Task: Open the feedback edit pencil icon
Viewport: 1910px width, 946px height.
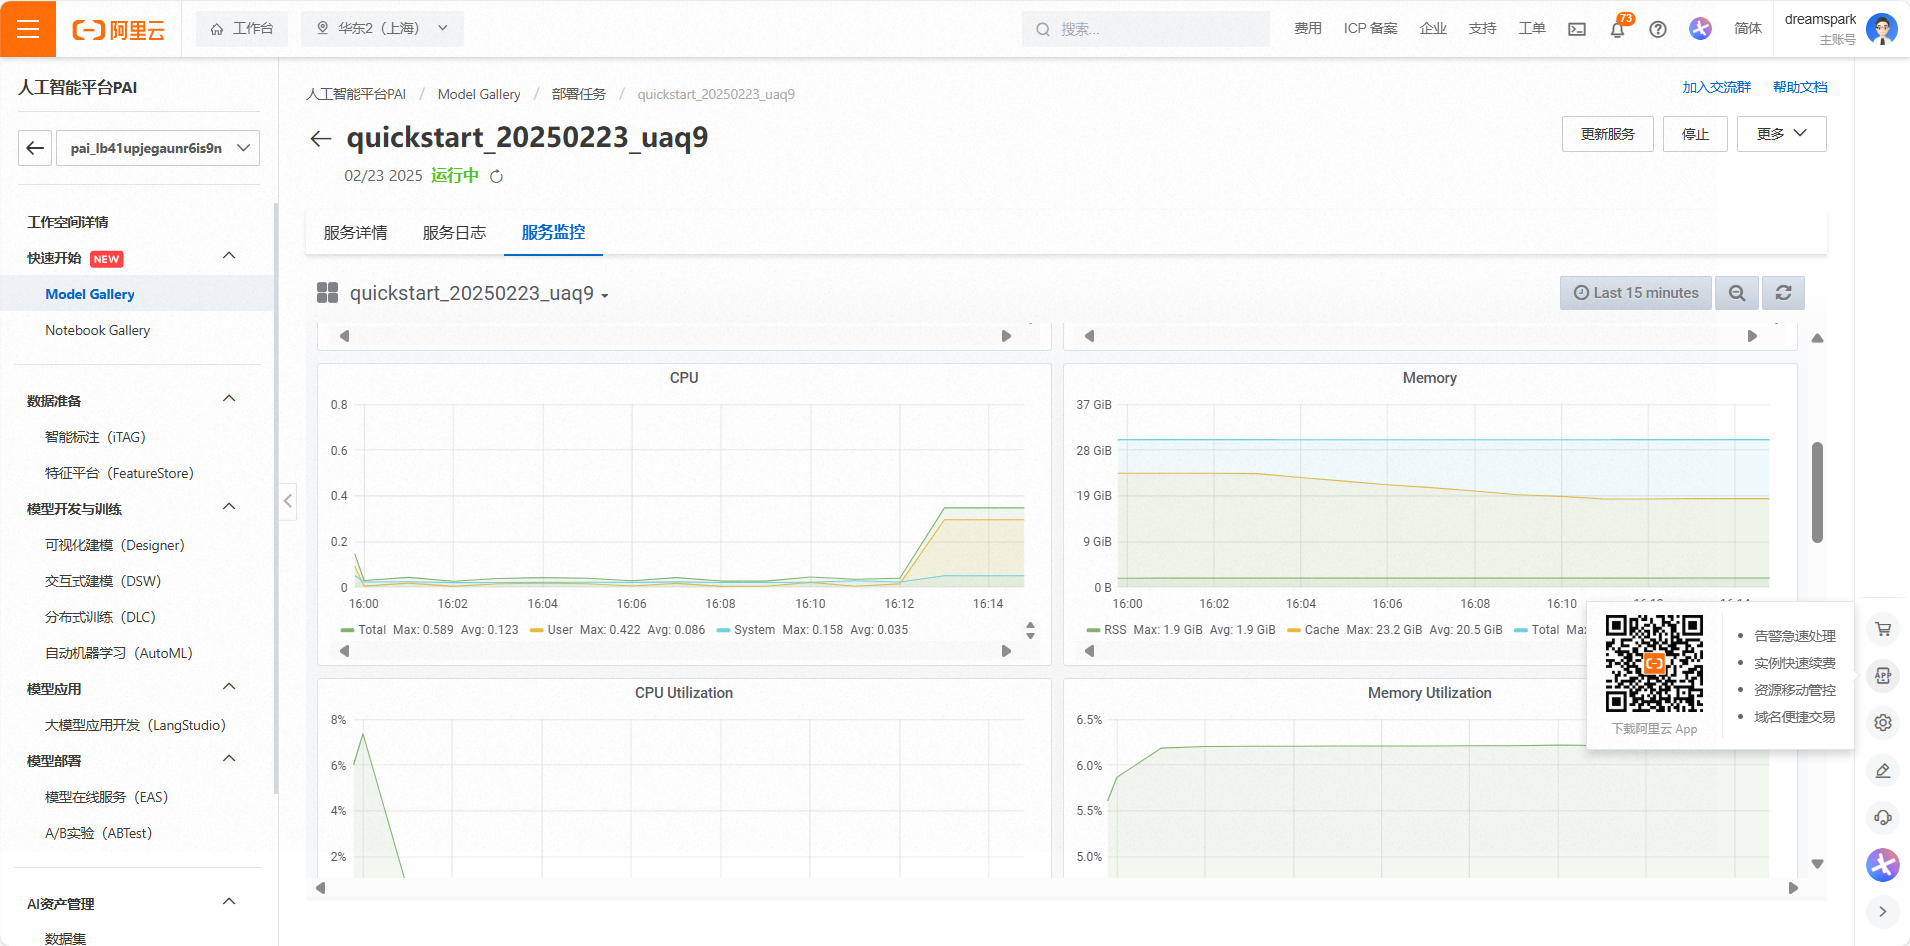Action: pyautogui.click(x=1883, y=770)
